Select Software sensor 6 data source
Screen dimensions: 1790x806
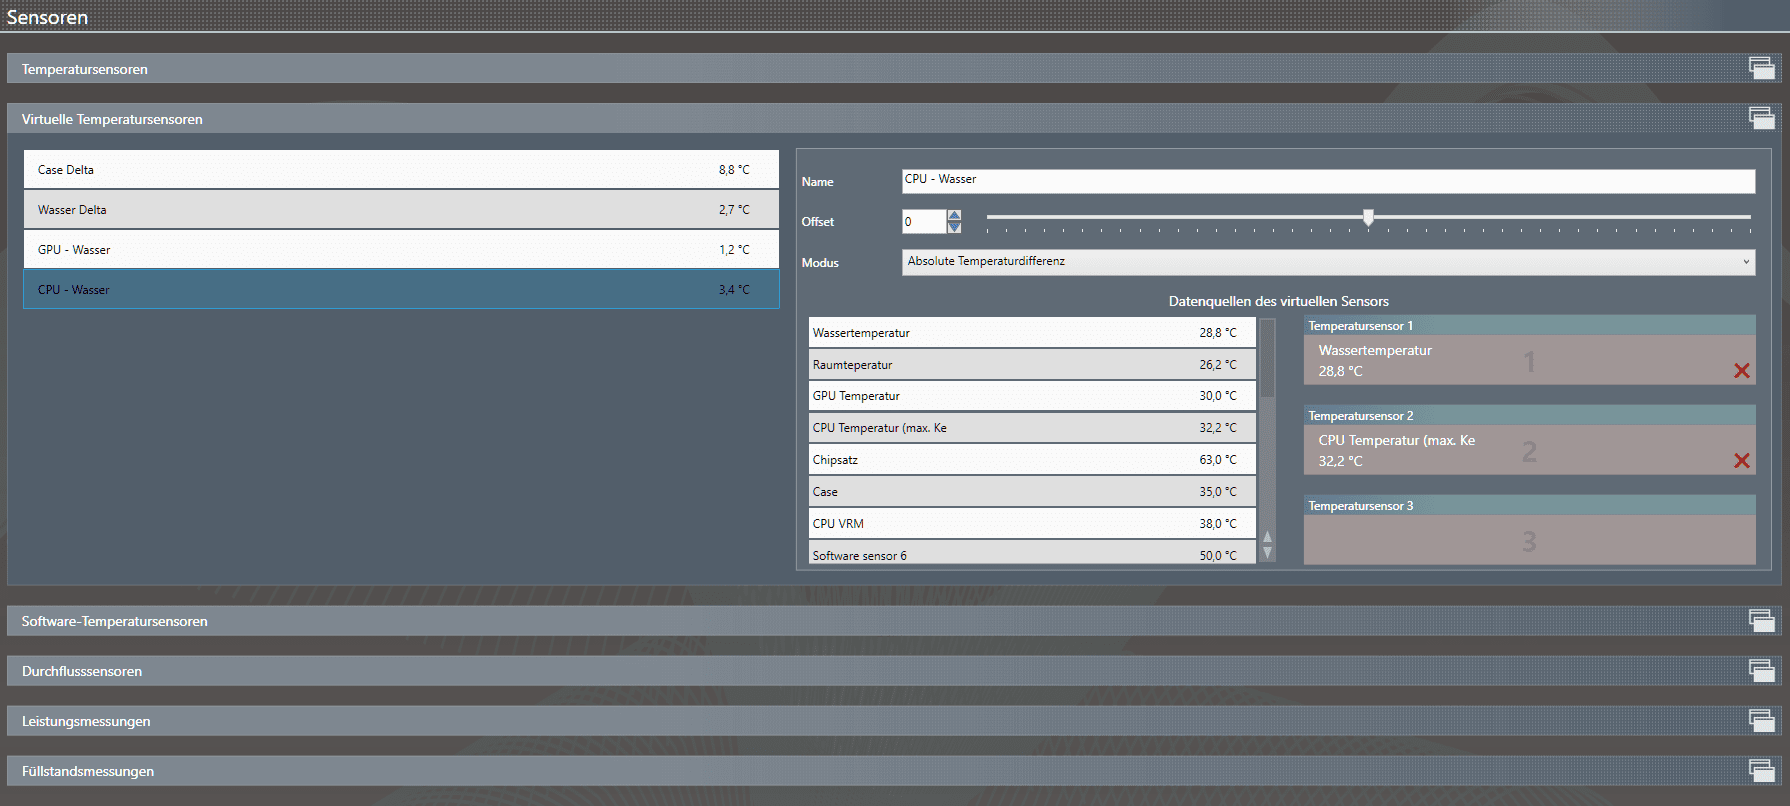[x=1032, y=553]
